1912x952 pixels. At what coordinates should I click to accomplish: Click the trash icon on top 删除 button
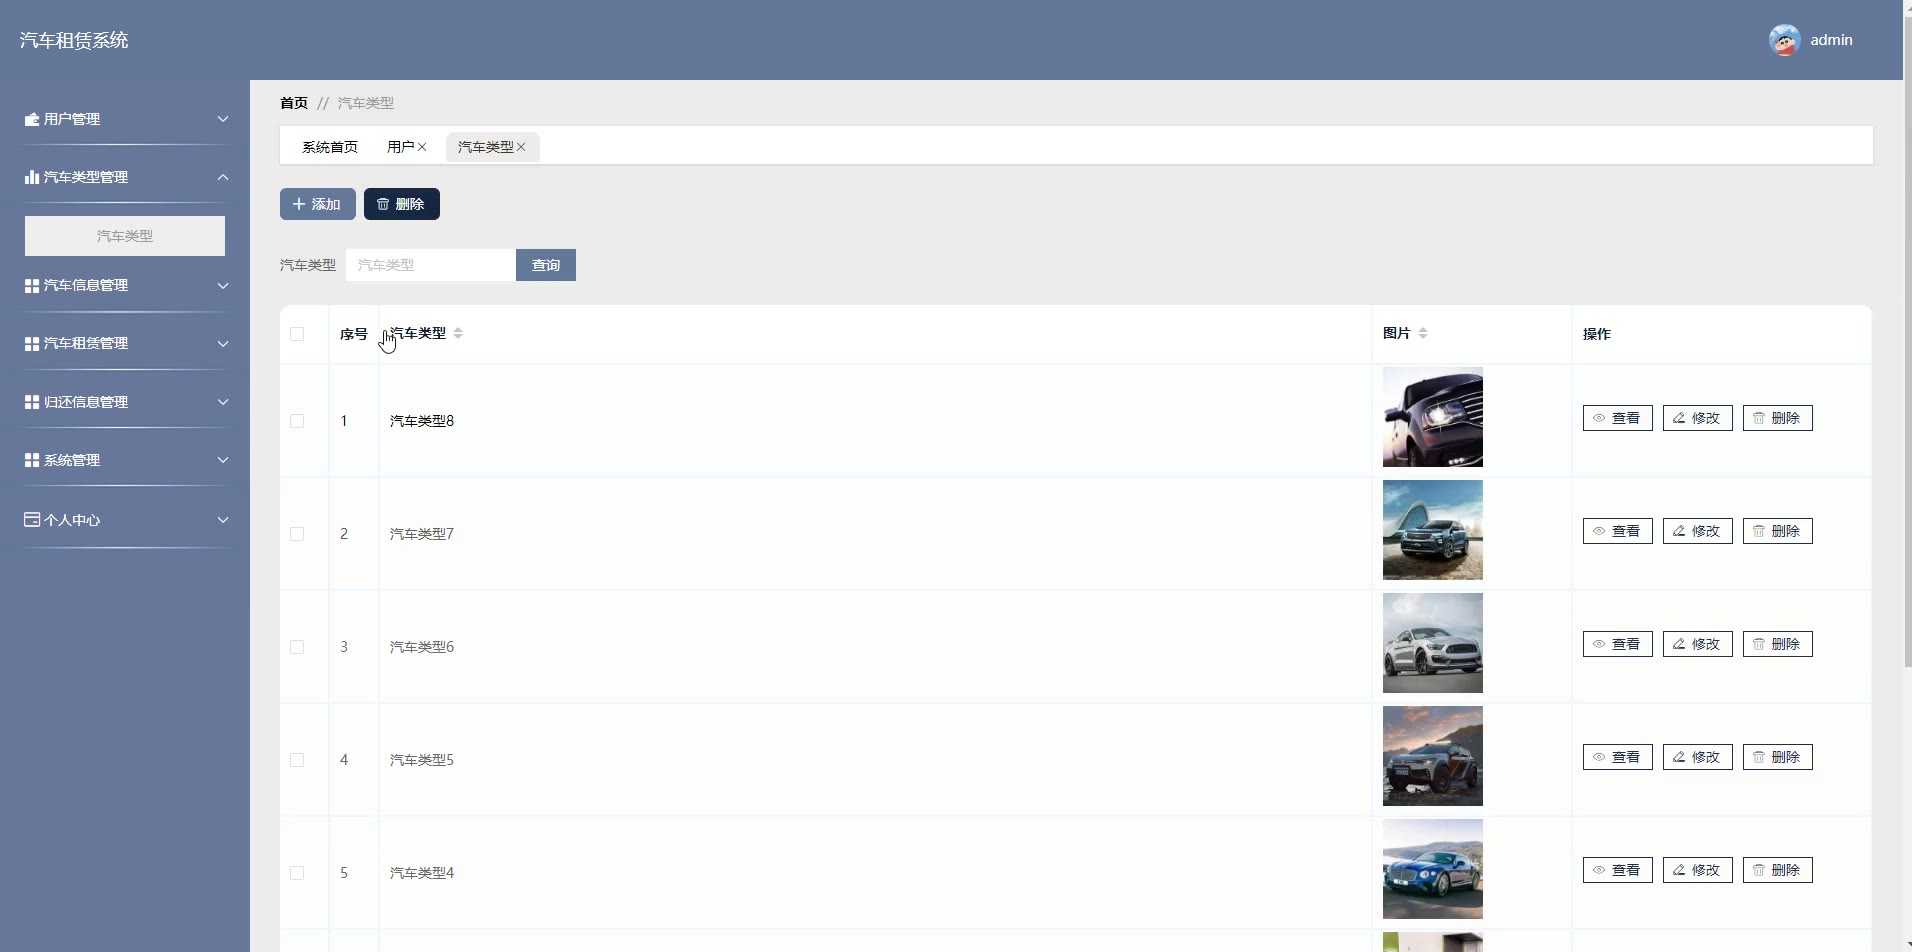coord(383,204)
